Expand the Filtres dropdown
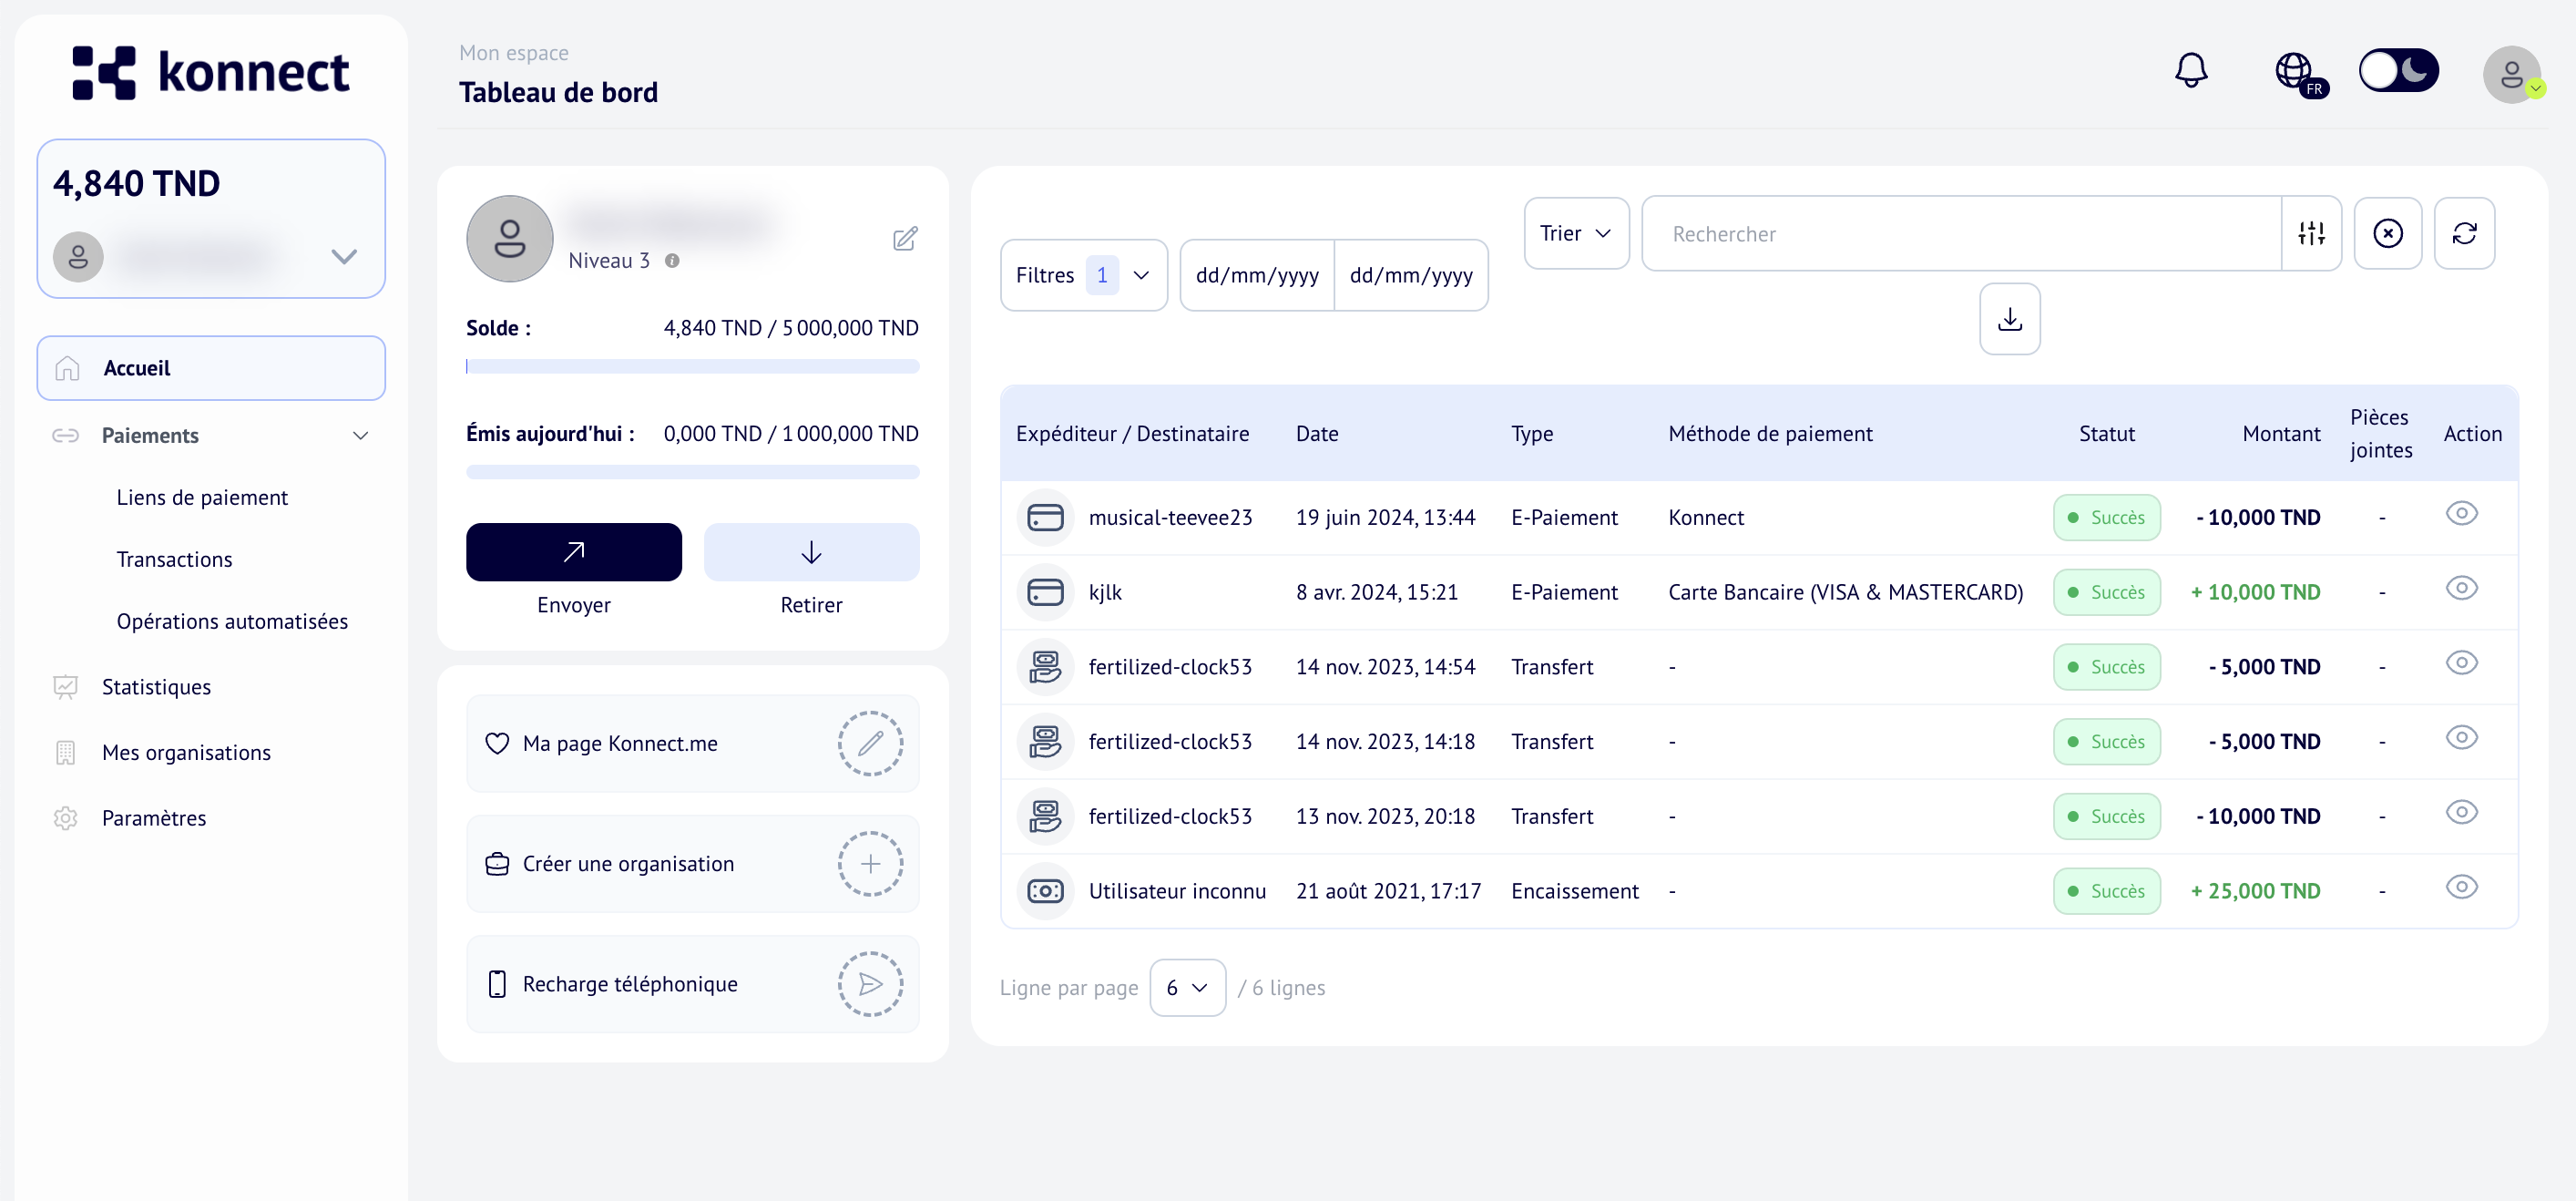 [x=1083, y=275]
